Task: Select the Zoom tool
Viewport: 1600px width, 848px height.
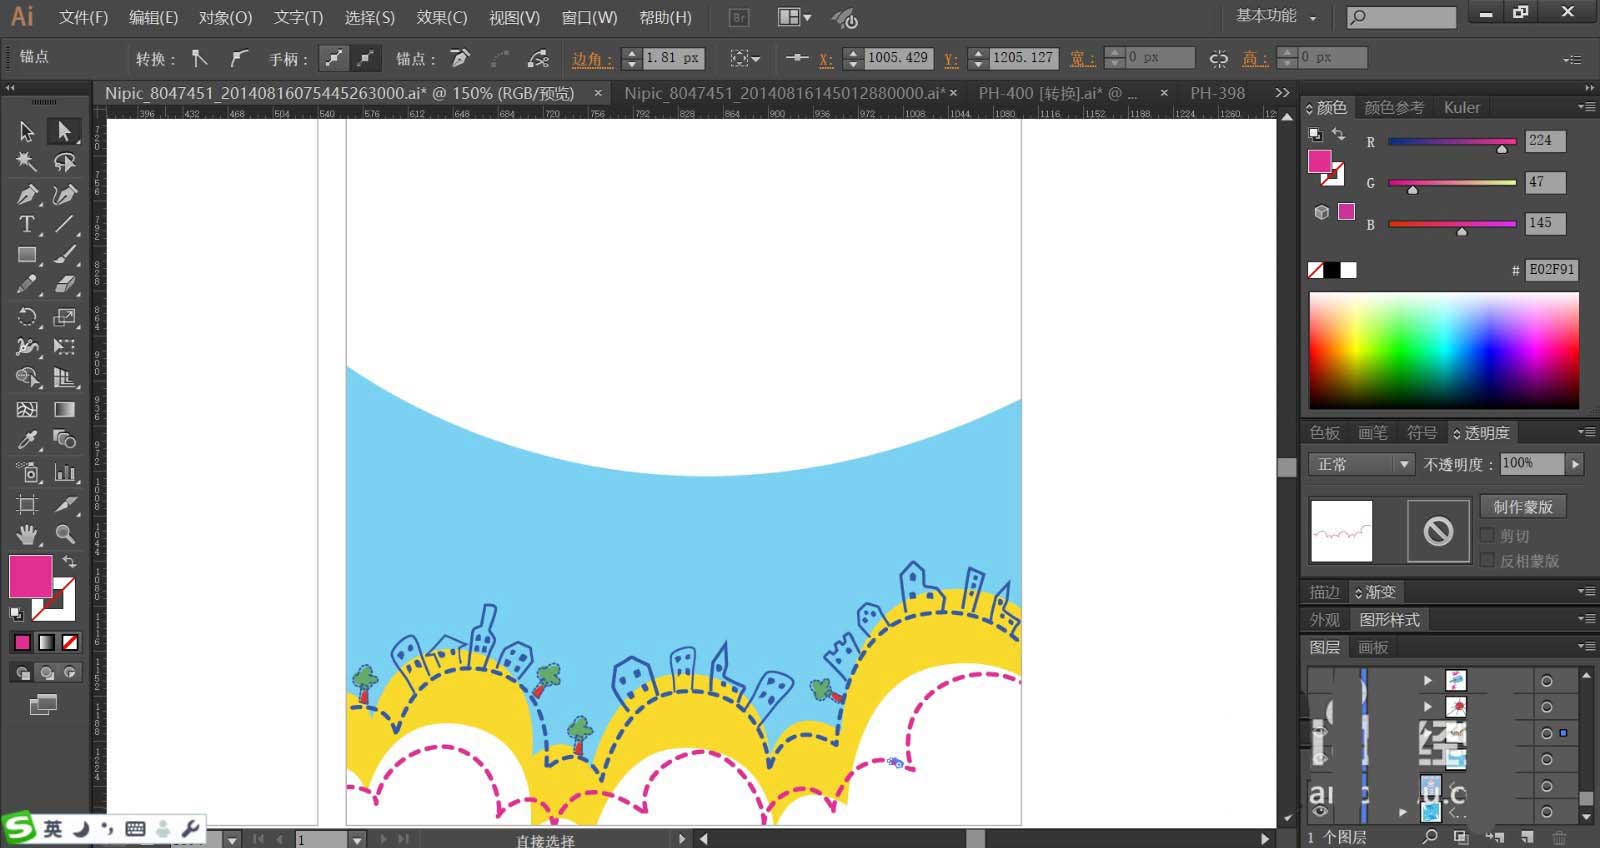Action: point(65,534)
